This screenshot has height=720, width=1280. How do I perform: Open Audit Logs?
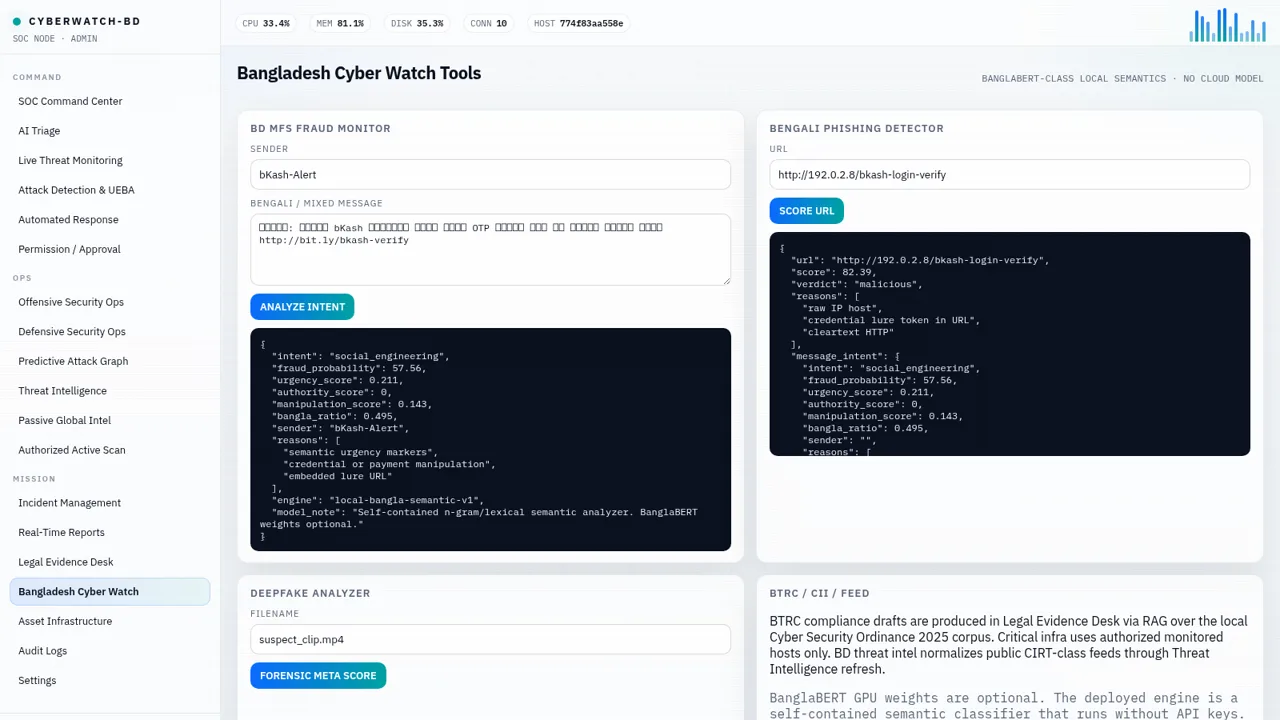click(110, 651)
